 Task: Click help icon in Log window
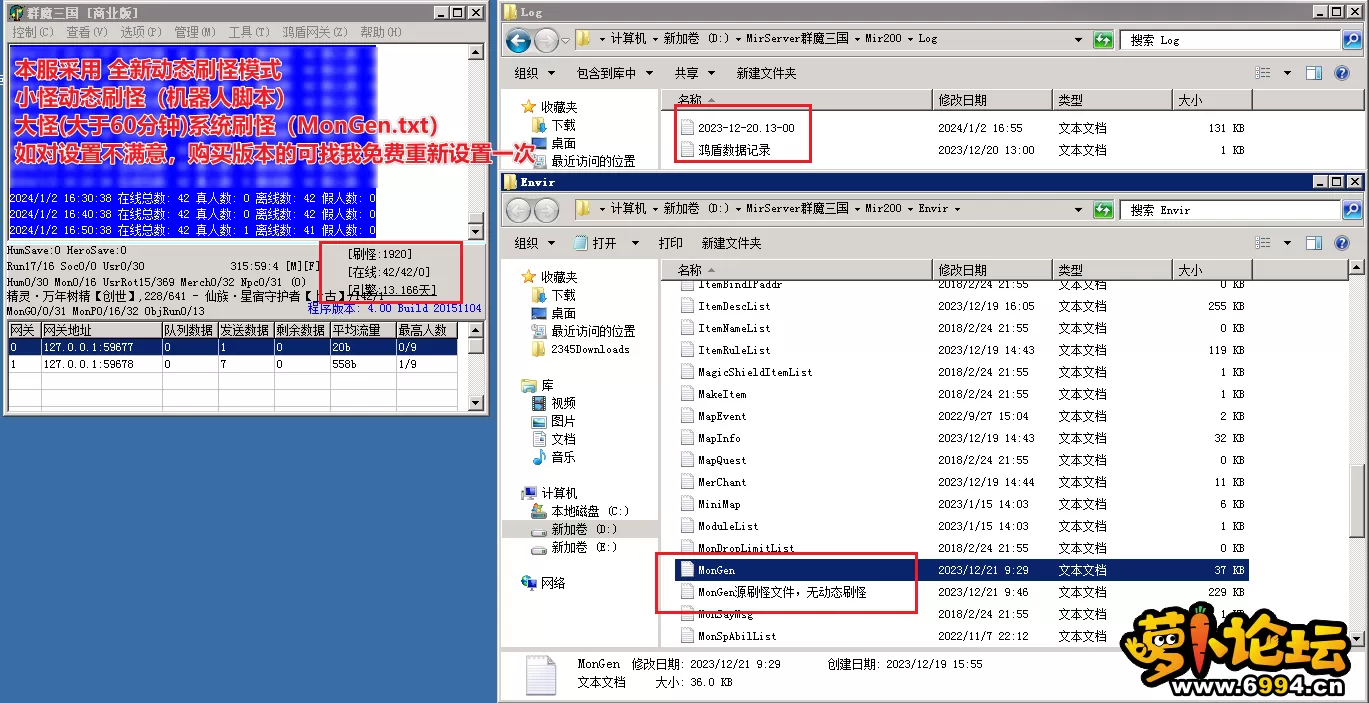pyautogui.click(x=1342, y=73)
